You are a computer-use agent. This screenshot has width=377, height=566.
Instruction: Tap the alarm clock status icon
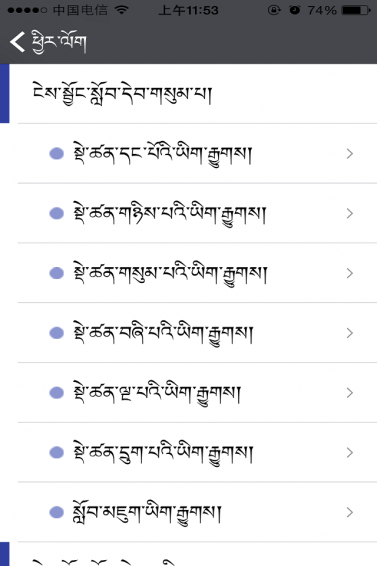[295, 10]
